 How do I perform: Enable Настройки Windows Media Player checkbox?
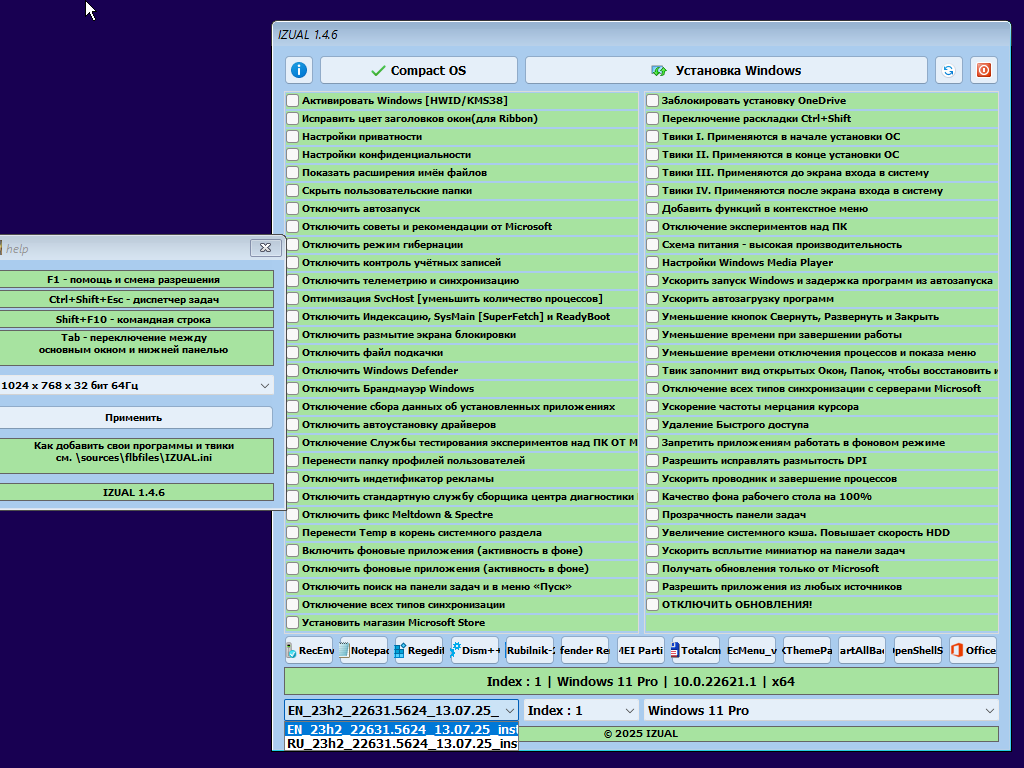tap(652, 263)
